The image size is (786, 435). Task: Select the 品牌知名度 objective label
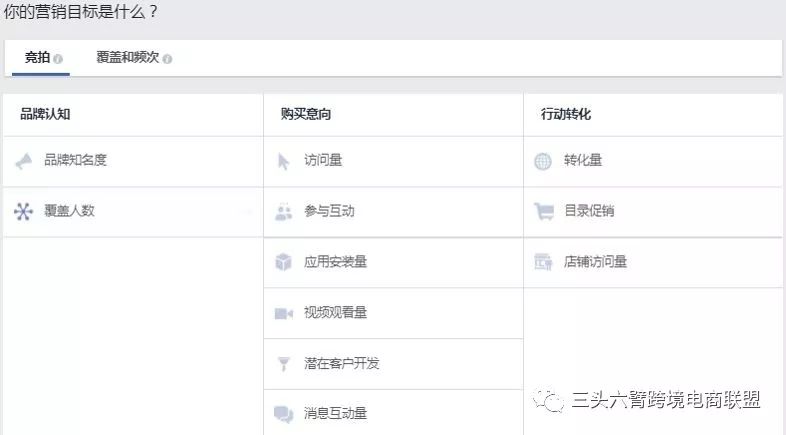pyautogui.click(x=76, y=160)
